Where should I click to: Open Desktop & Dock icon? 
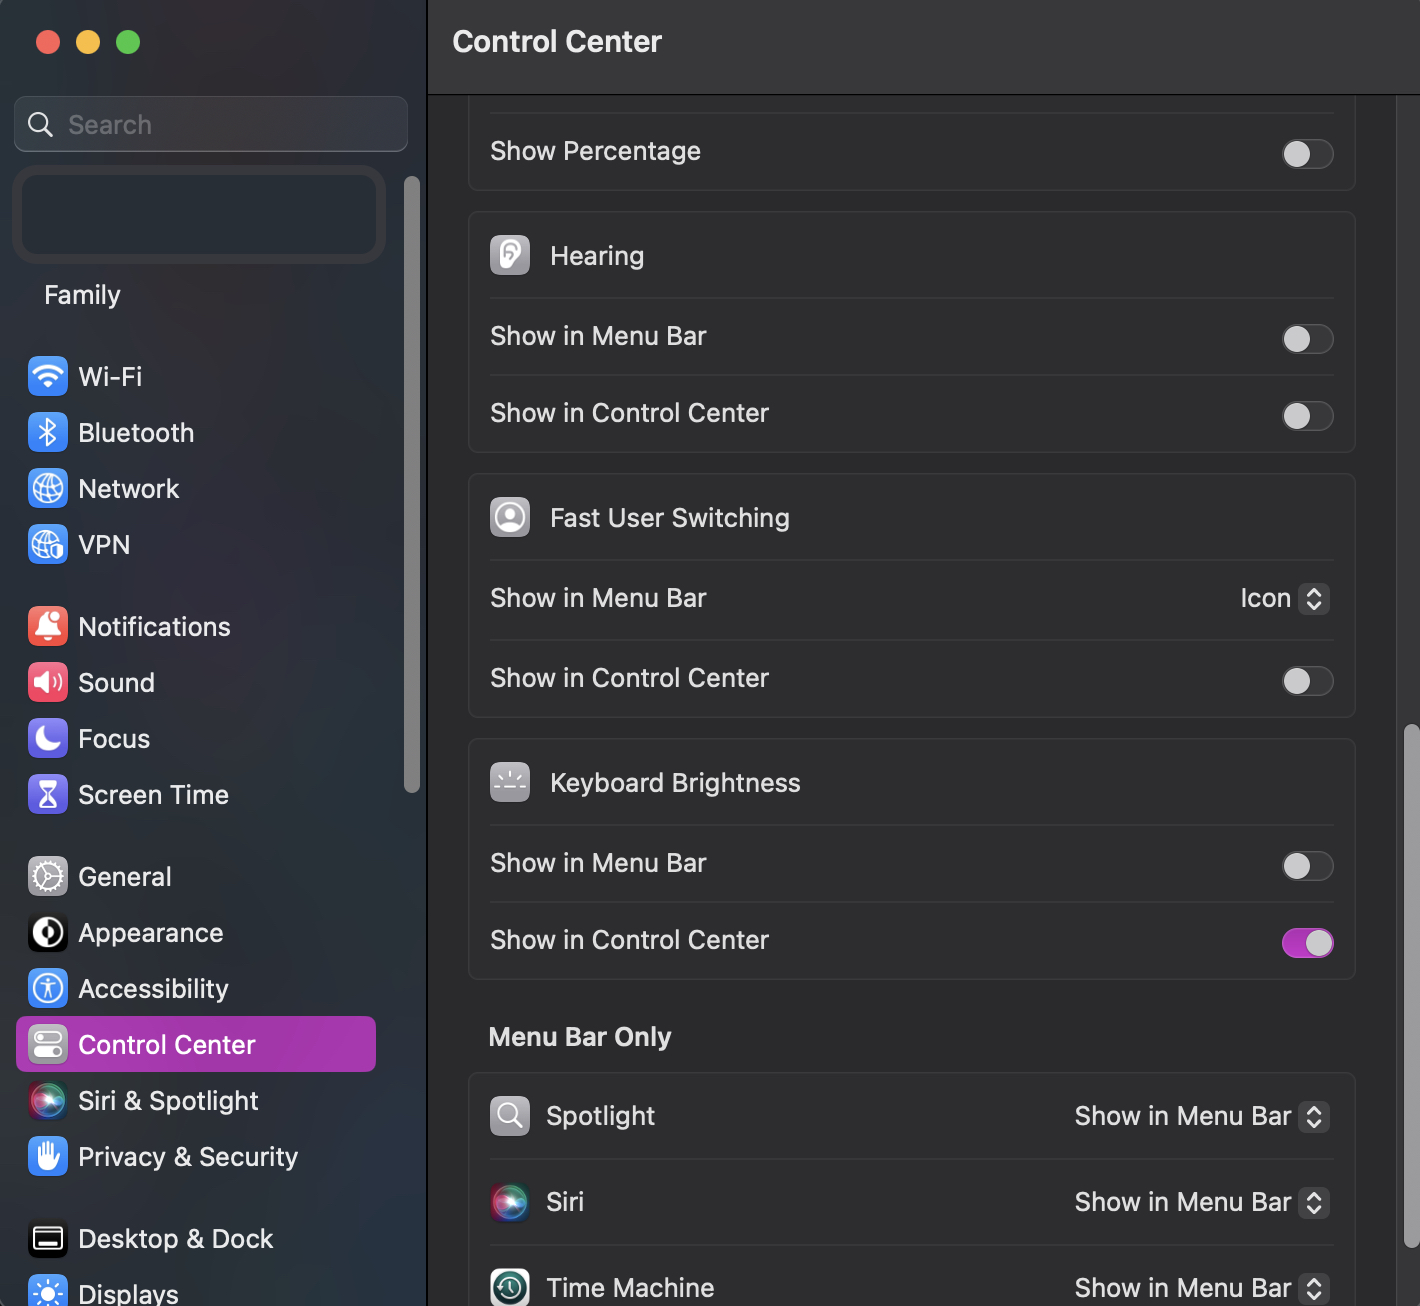48,1239
